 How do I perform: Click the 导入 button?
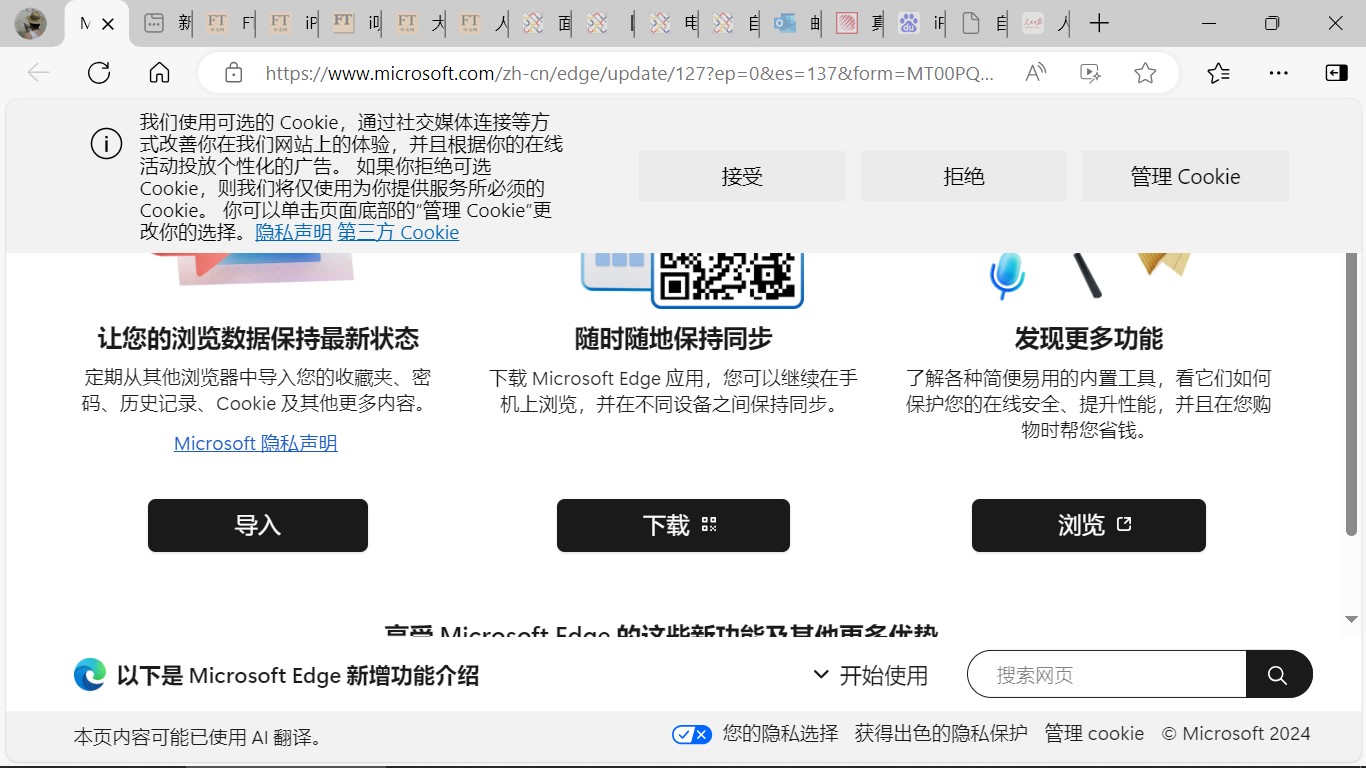(x=258, y=525)
